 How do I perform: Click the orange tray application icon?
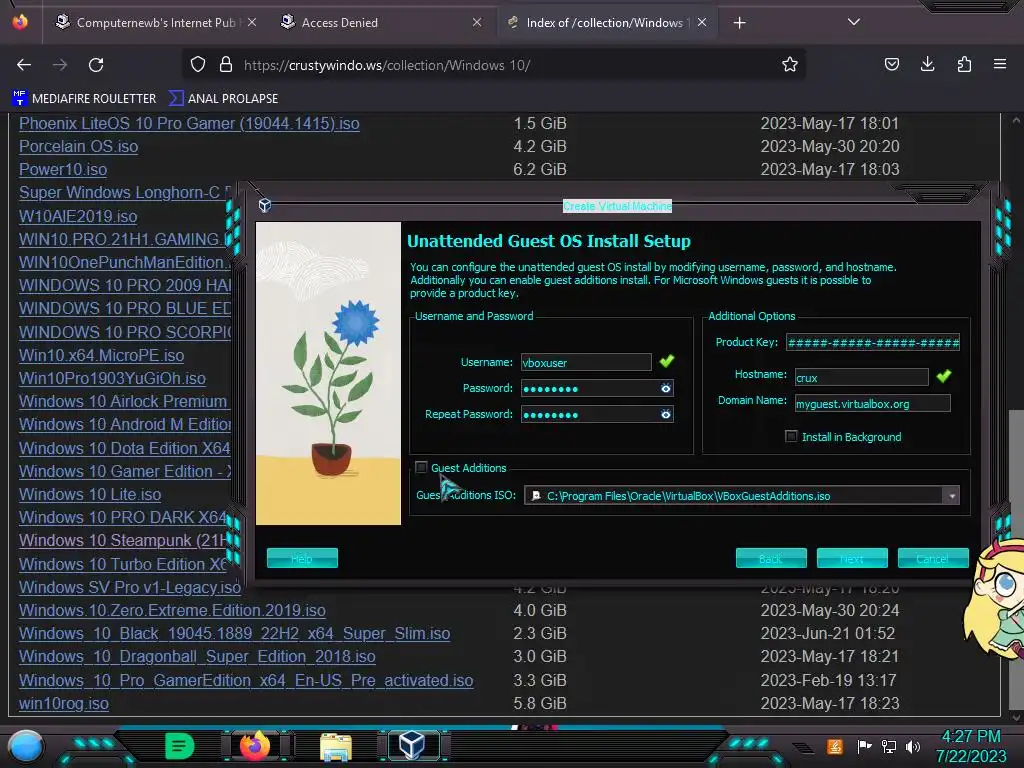point(835,746)
